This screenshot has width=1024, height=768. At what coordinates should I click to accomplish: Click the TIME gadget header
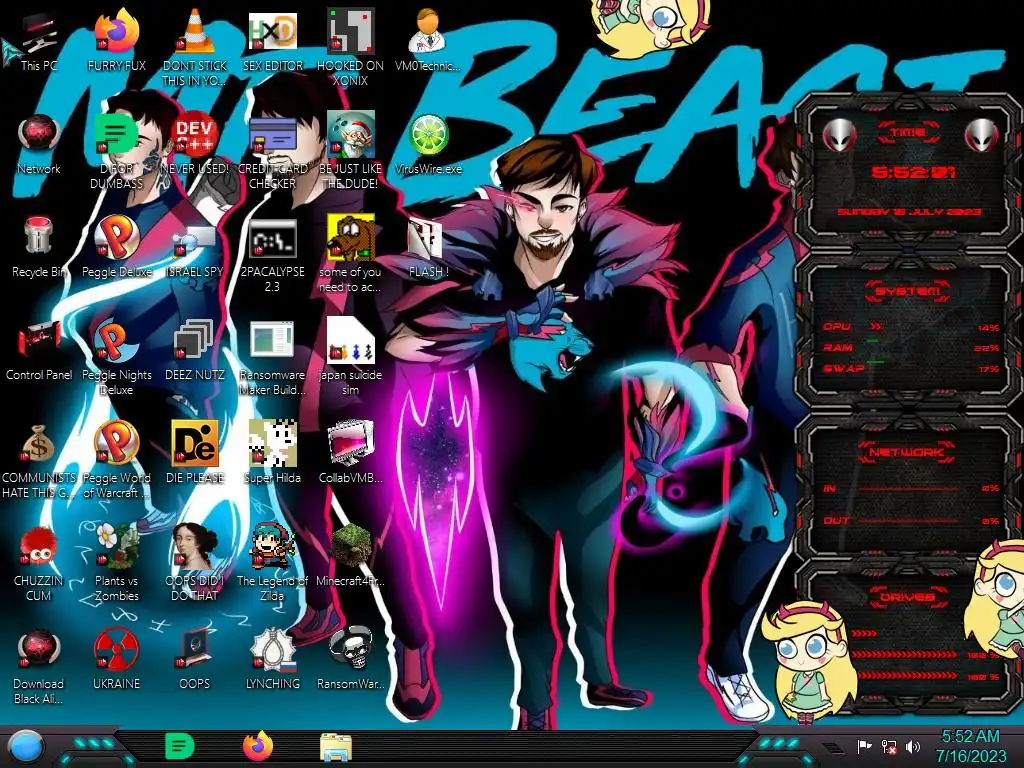pos(908,133)
